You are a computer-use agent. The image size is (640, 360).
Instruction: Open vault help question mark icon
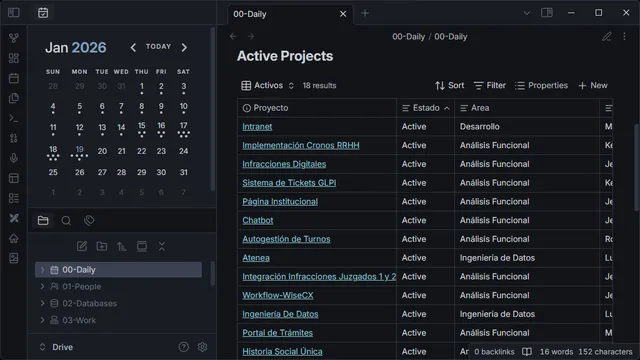click(x=184, y=347)
